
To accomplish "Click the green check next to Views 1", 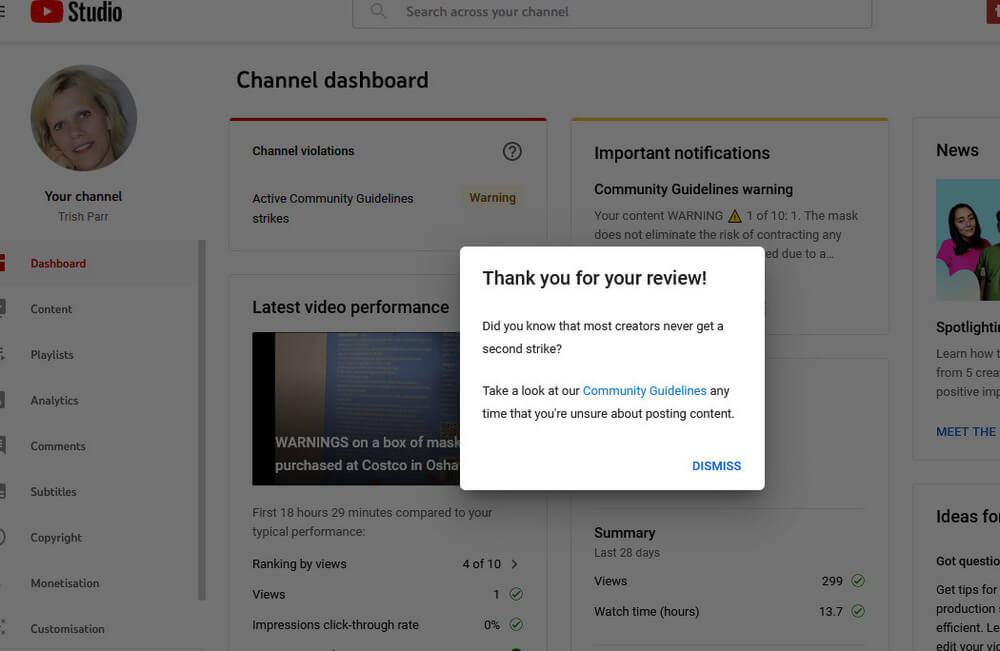I will tap(516, 594).
